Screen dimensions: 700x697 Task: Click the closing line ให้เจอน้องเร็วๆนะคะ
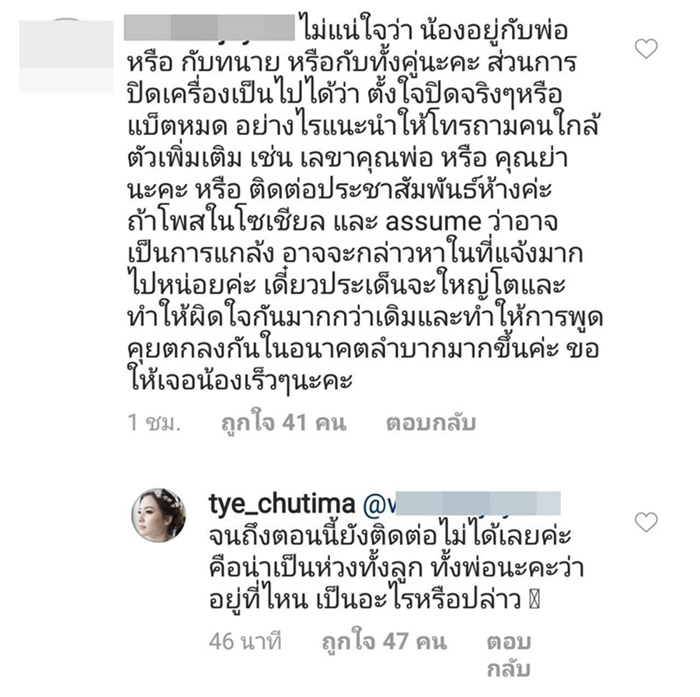pyautogui.click(x=240, y=380)
